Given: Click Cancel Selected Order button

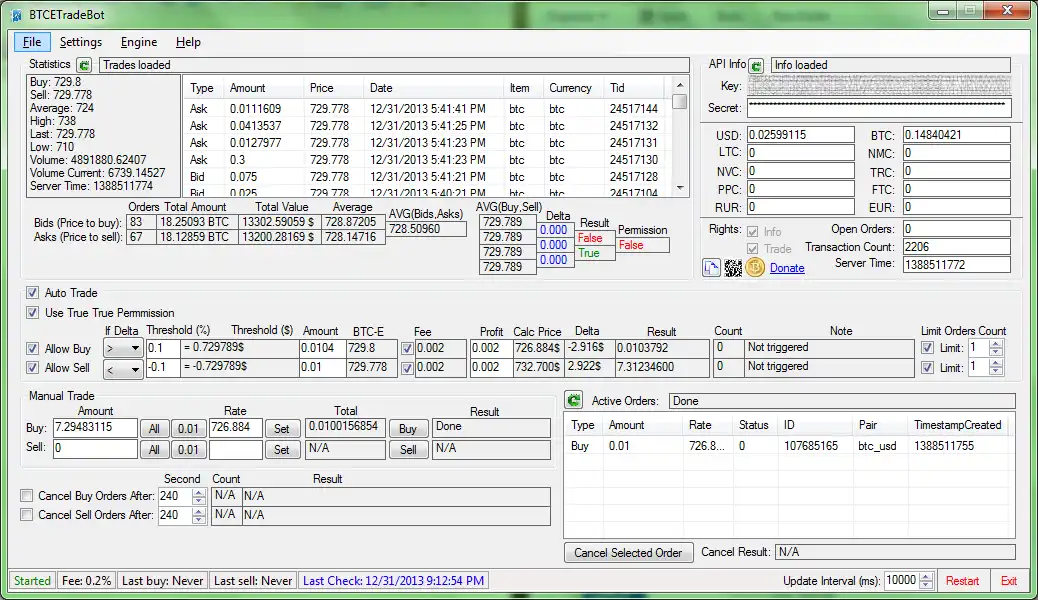Looking at the screenshot, I should [x=628, y=552].
